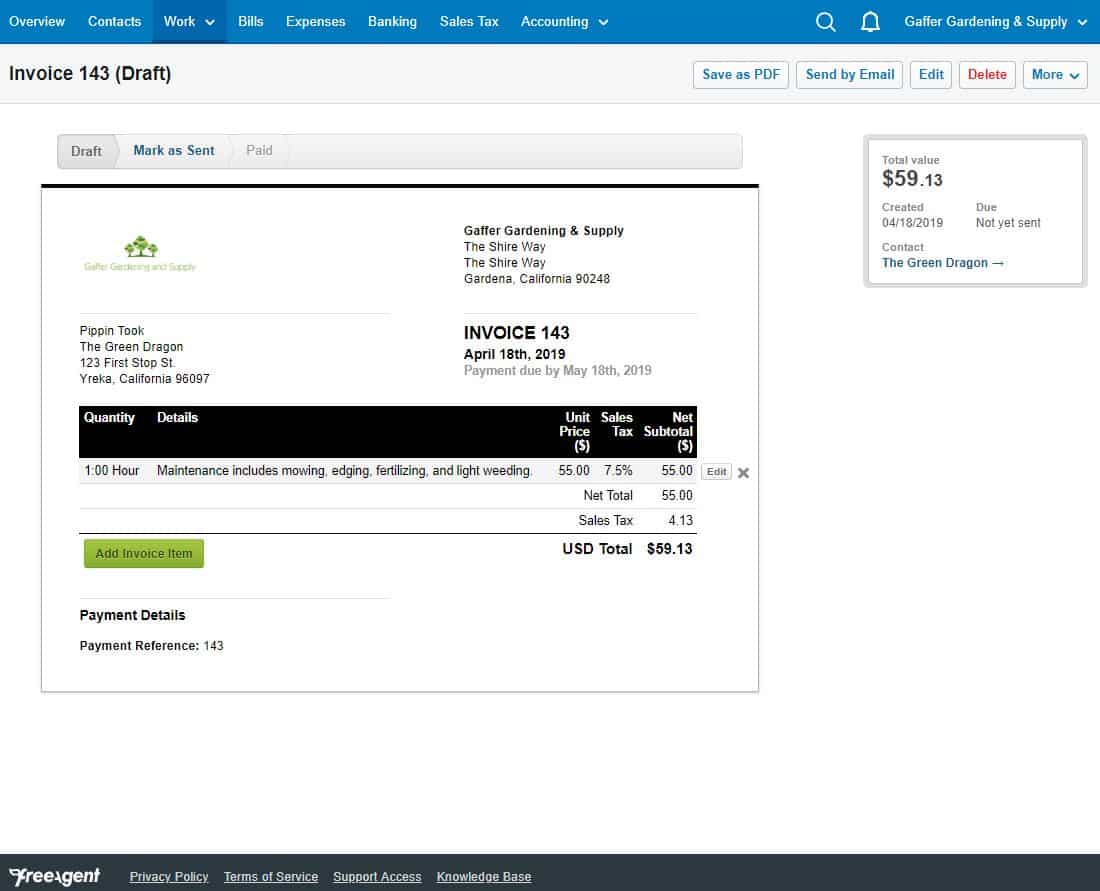Click the 7.5% sales tax cell

click(x=618, y=471)
